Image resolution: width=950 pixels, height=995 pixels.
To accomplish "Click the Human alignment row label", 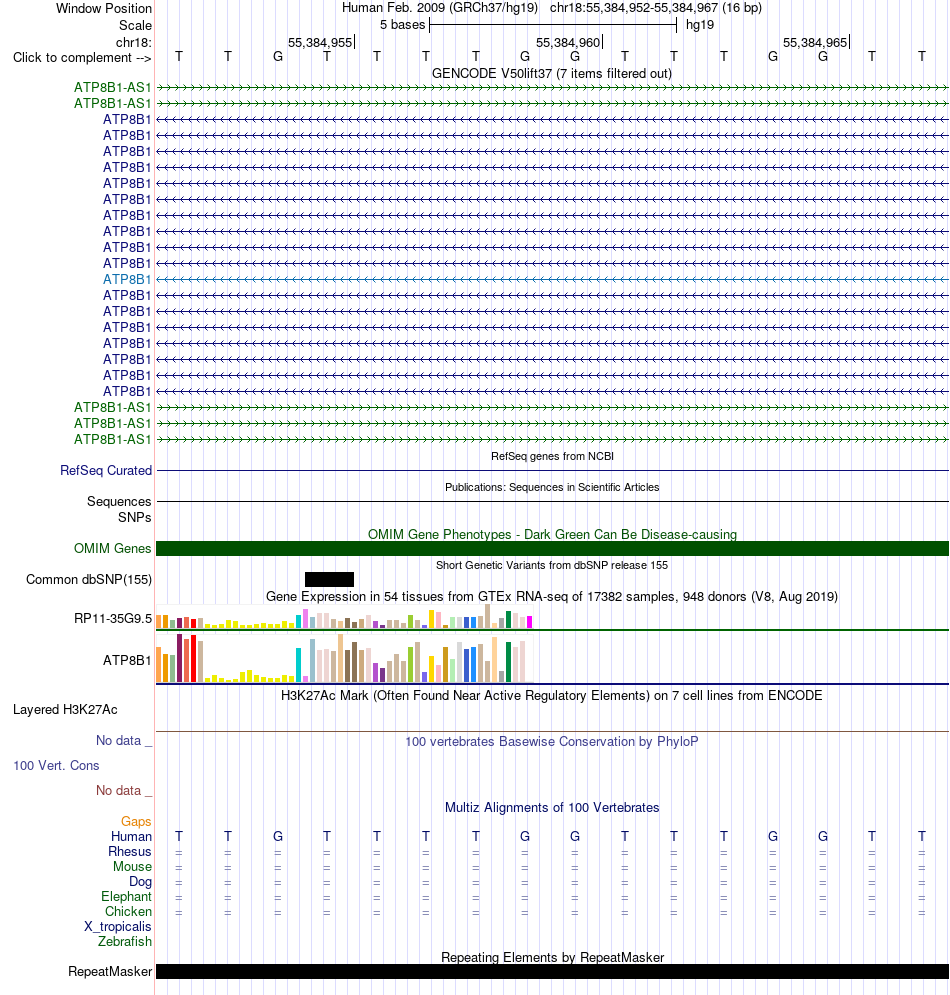I will [131, 836].
